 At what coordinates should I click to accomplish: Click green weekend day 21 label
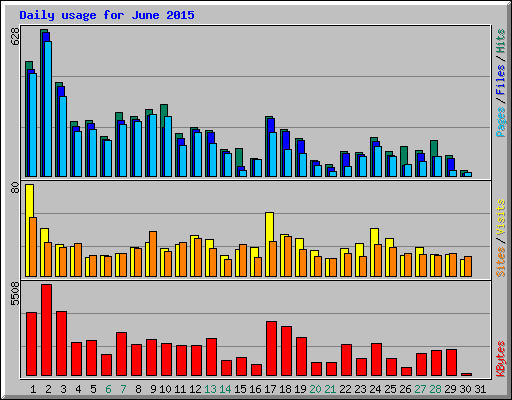[x=330, y=389]
